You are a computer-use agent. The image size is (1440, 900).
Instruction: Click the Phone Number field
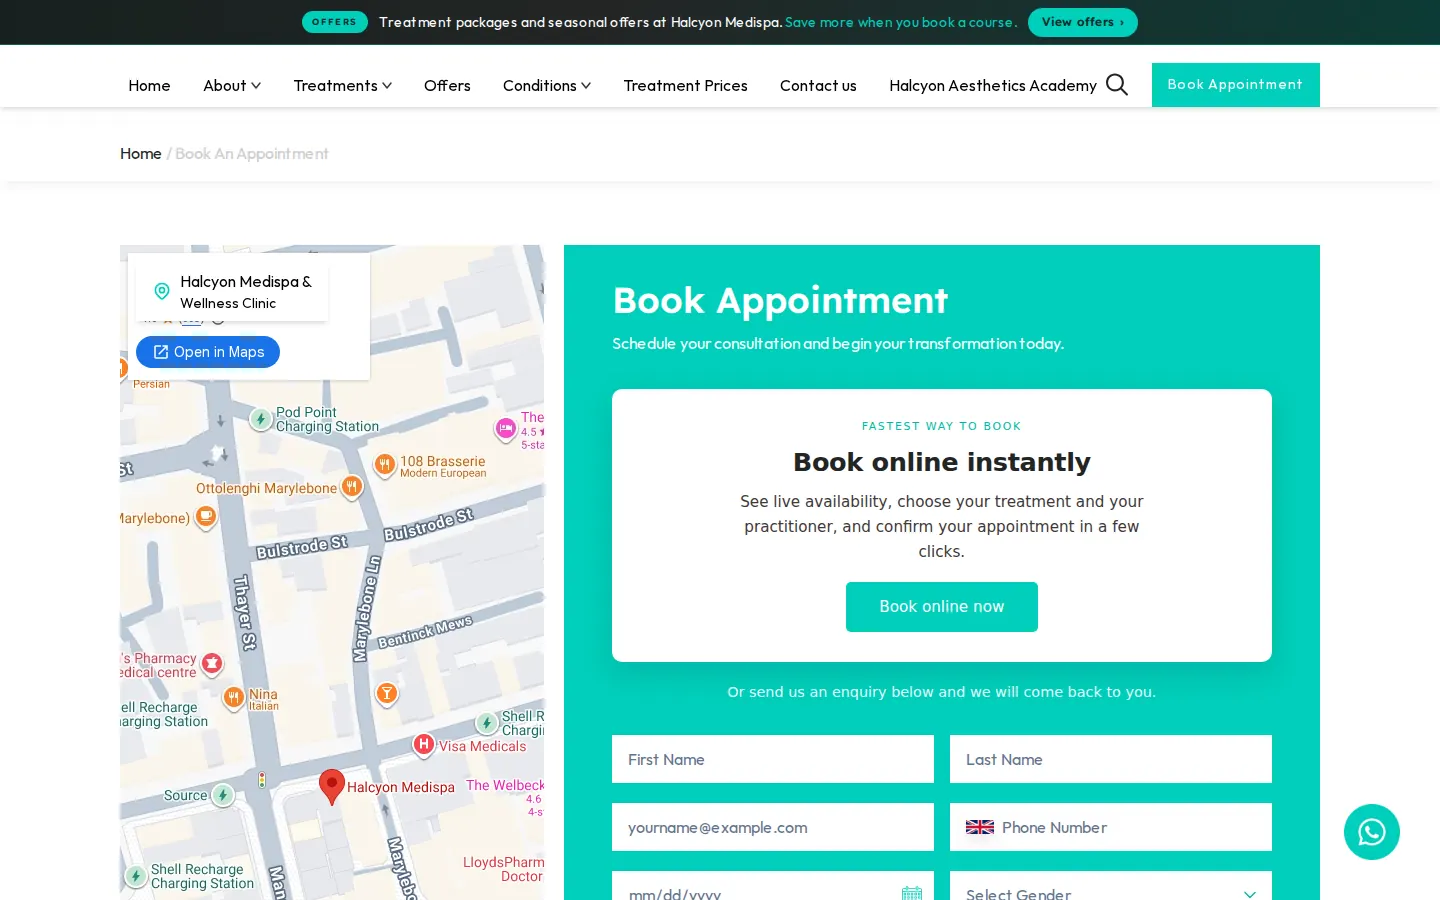click(1111, 827)
